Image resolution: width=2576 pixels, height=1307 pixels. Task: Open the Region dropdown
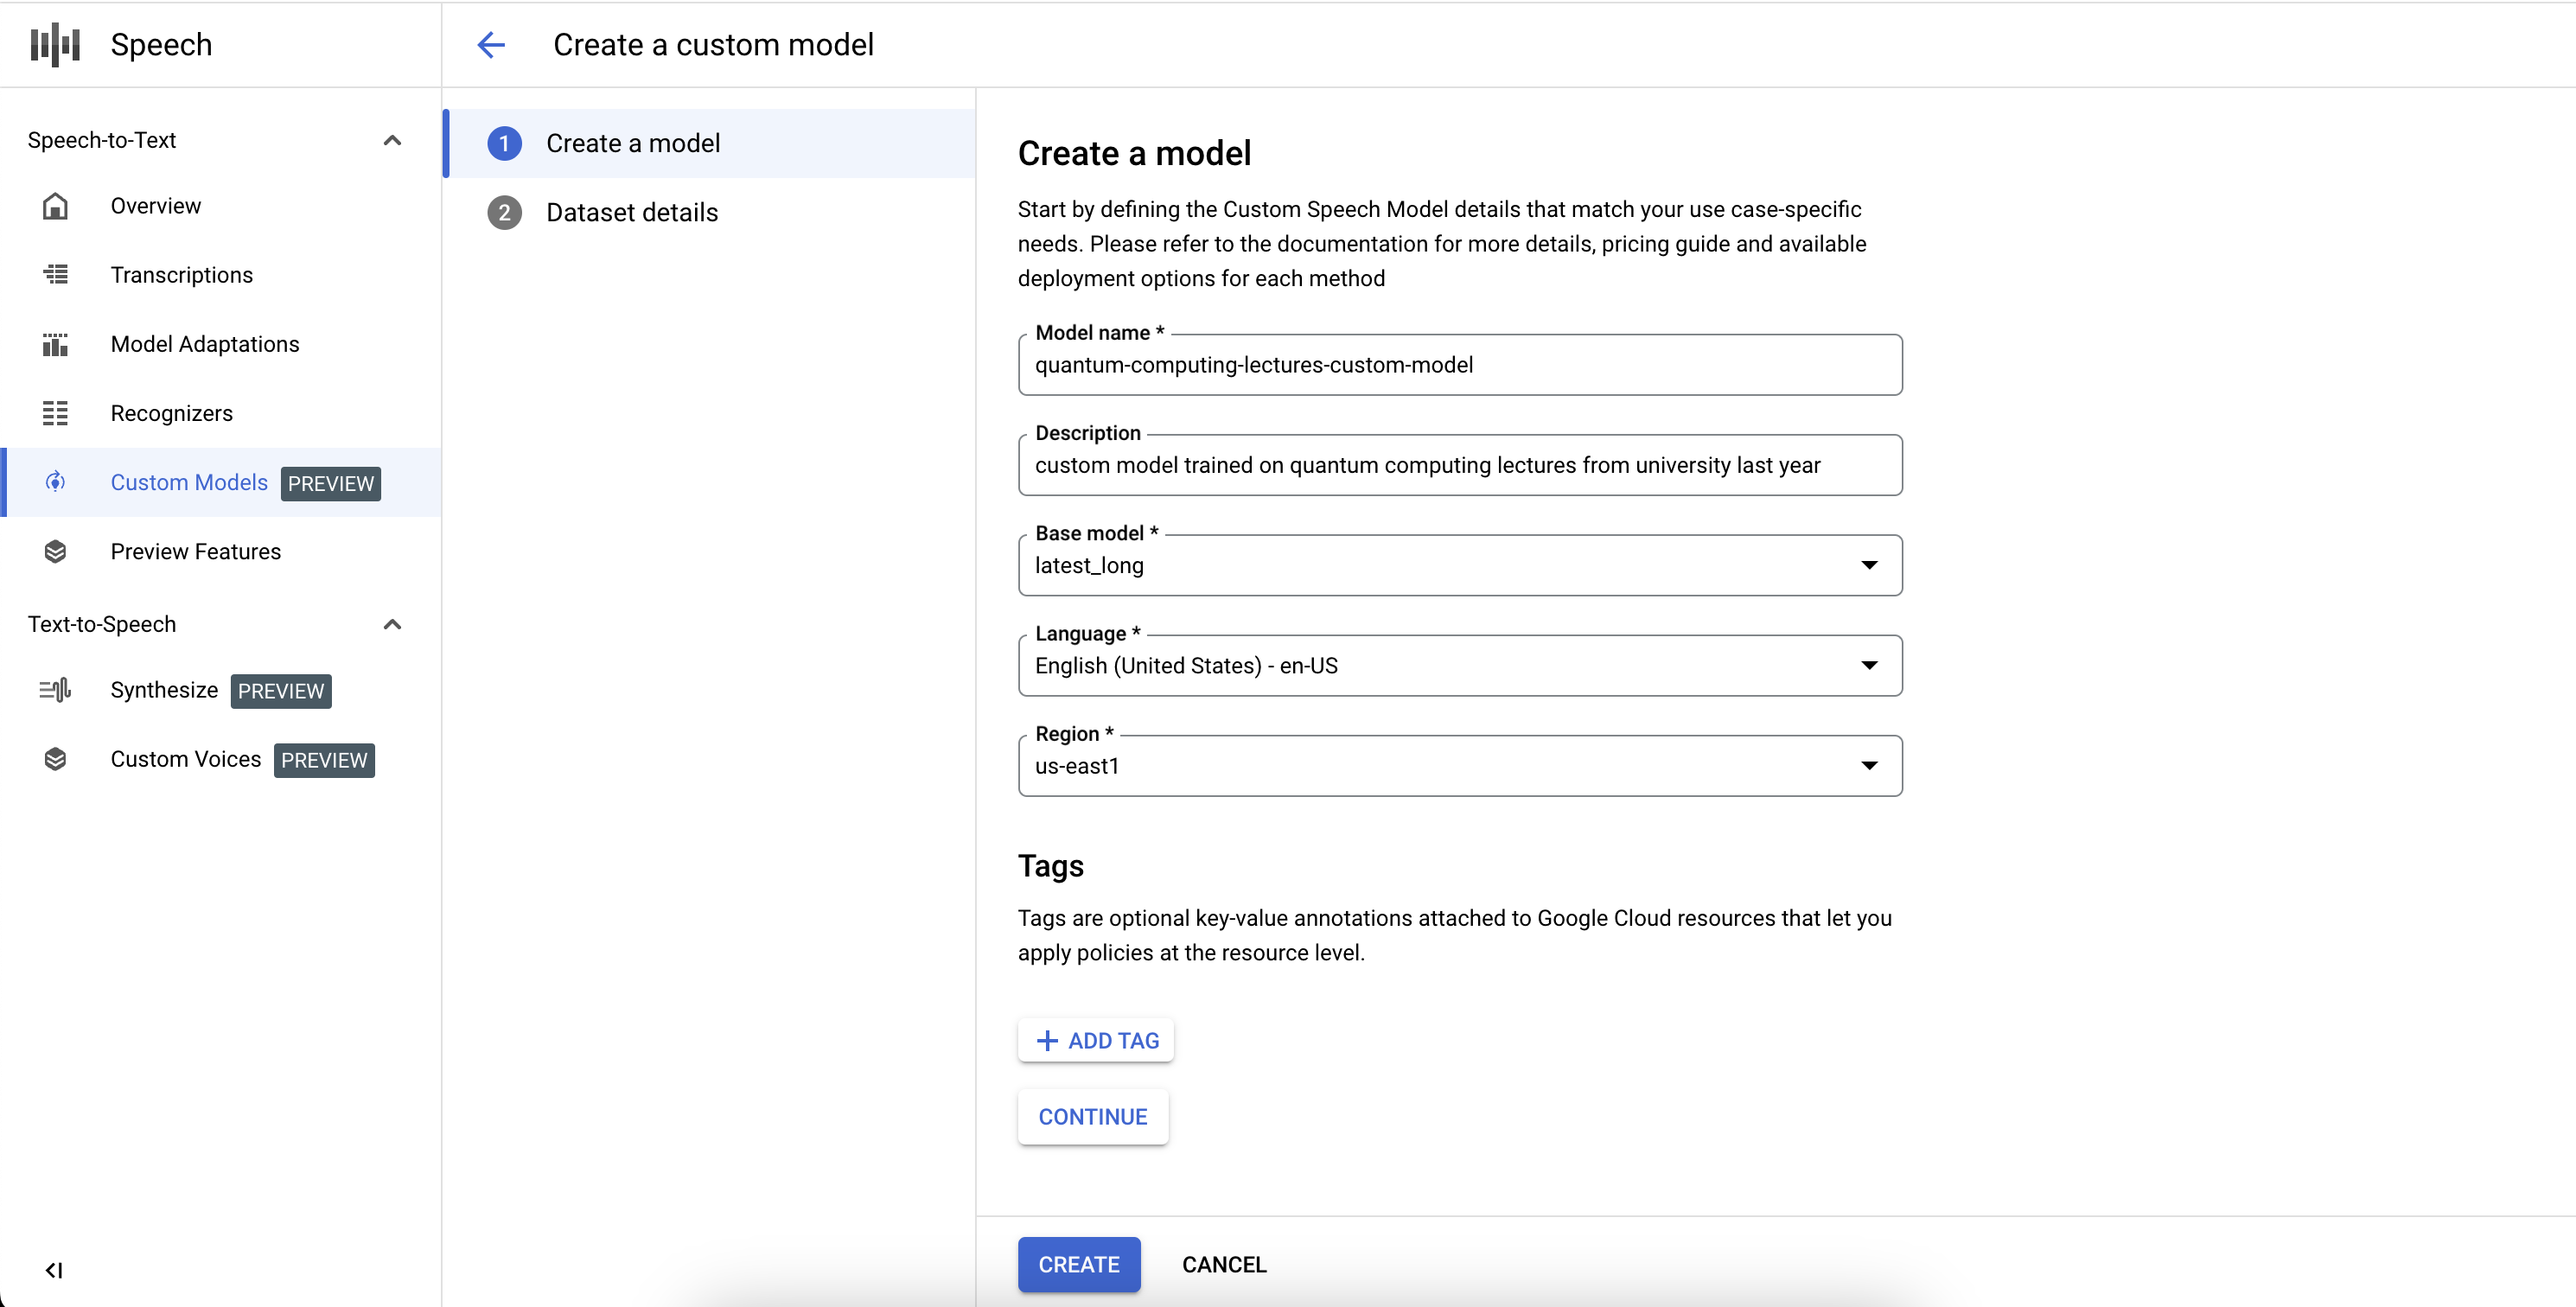(1869, 765)
